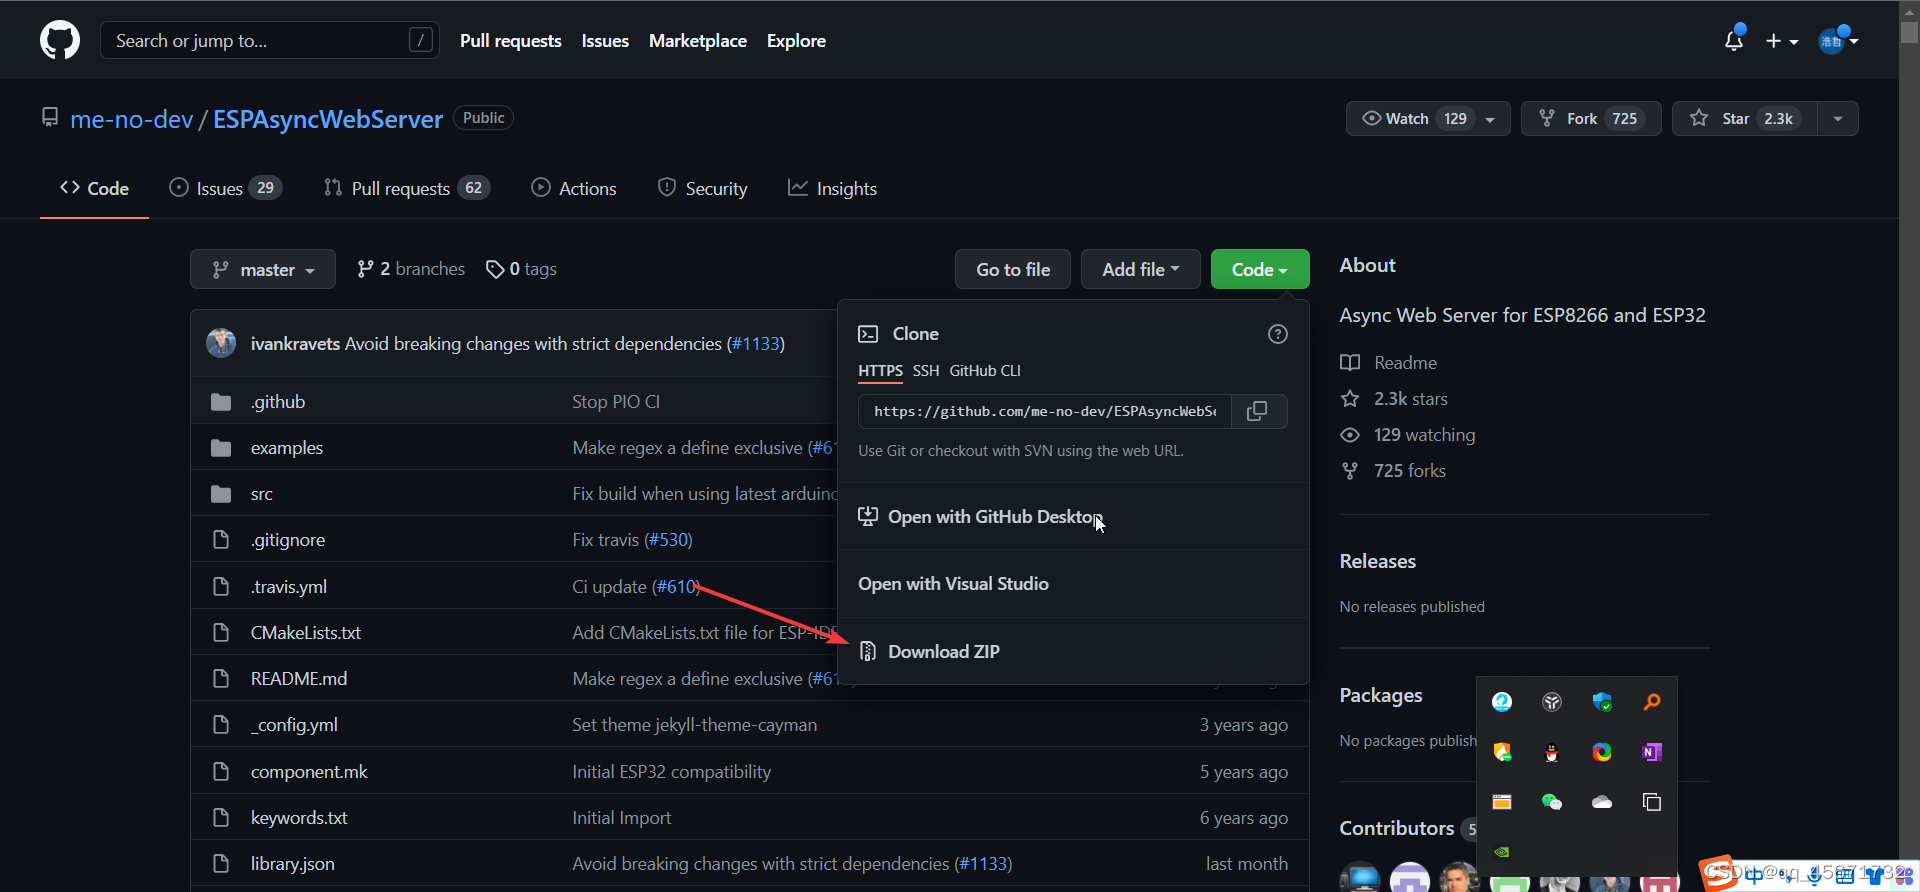Image resolution: width=1920 pixels, height=892 pixels.
Task: Select the GitHub CLI clone tab
Action: 985,371
